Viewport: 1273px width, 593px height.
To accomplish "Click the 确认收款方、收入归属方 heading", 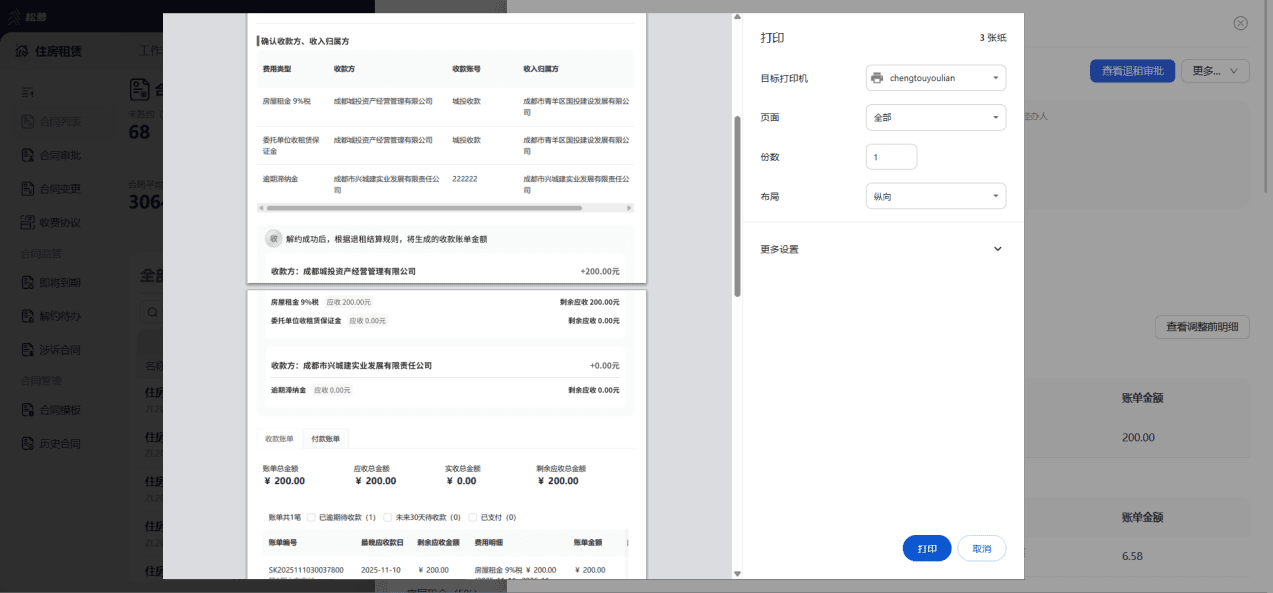I will click(304, 41).
